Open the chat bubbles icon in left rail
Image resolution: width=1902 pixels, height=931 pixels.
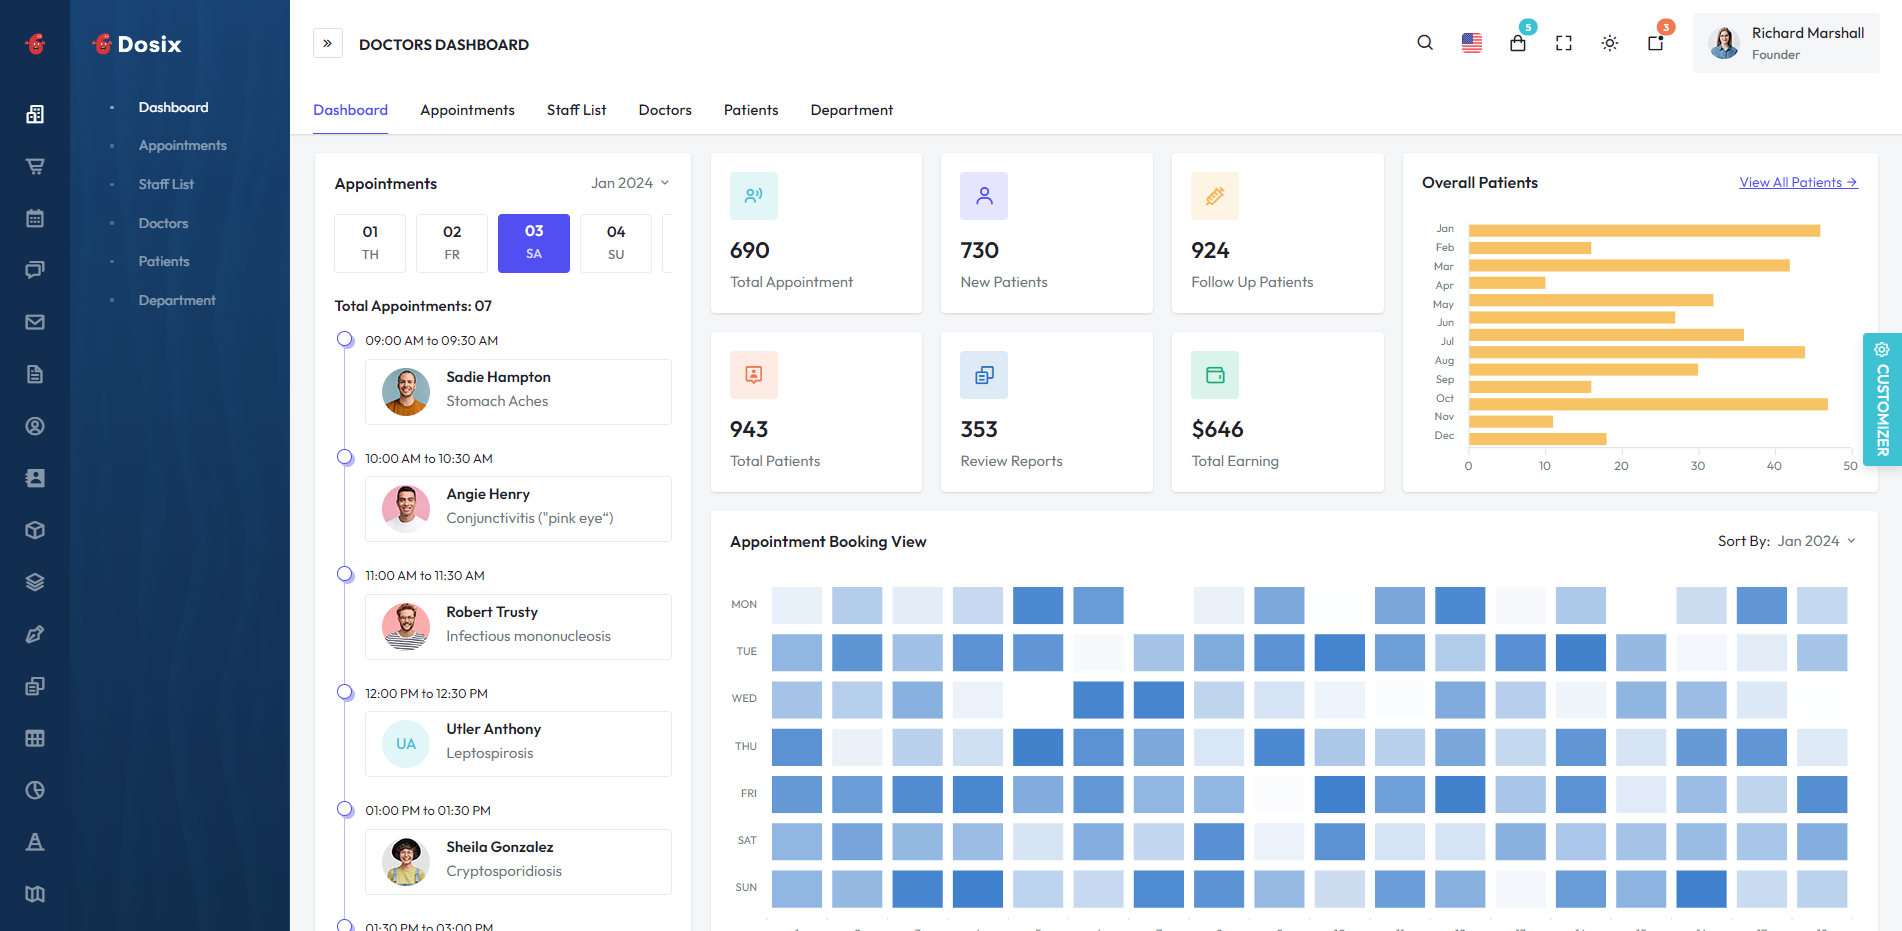point(35,270)
